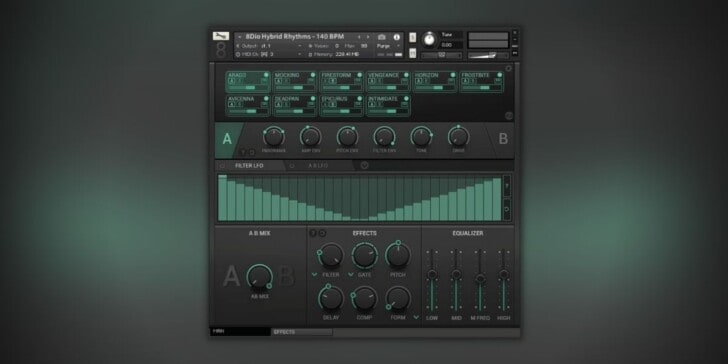728x364 pixels.
Task: Switch to the Effects page tab
Action: point(302,332)
